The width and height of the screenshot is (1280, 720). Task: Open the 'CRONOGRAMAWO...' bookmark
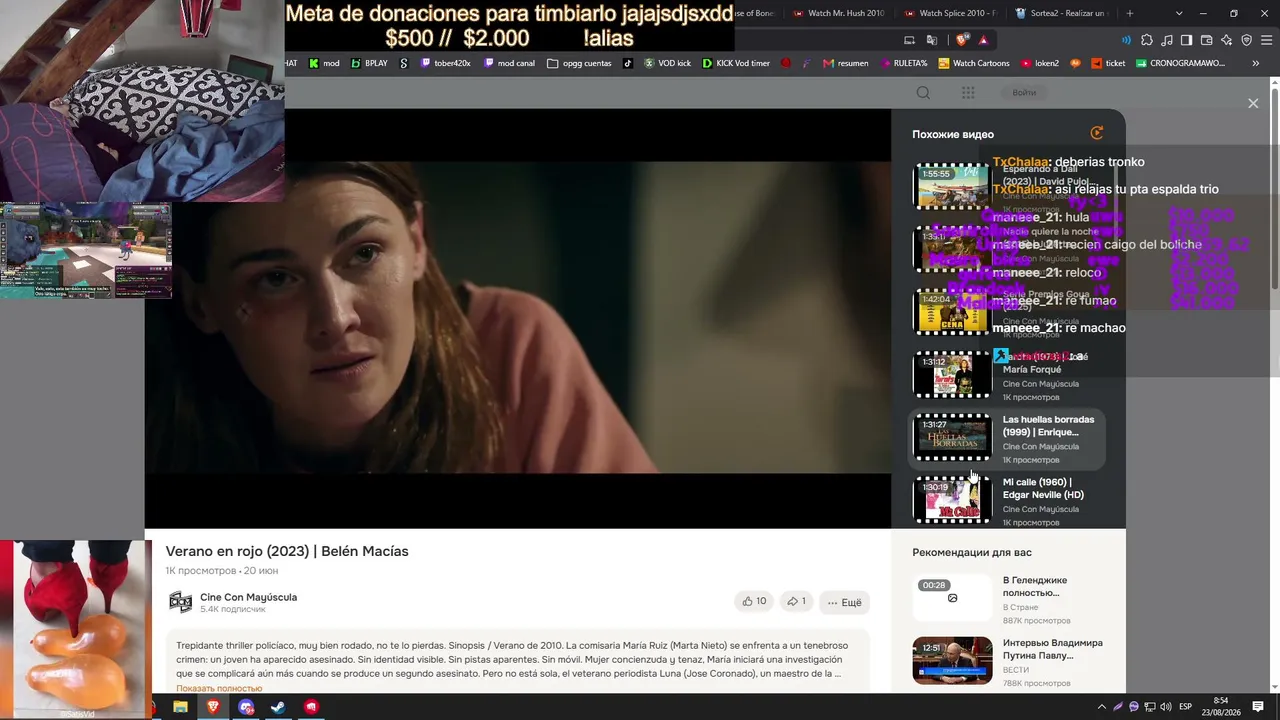coord(1180,63)
